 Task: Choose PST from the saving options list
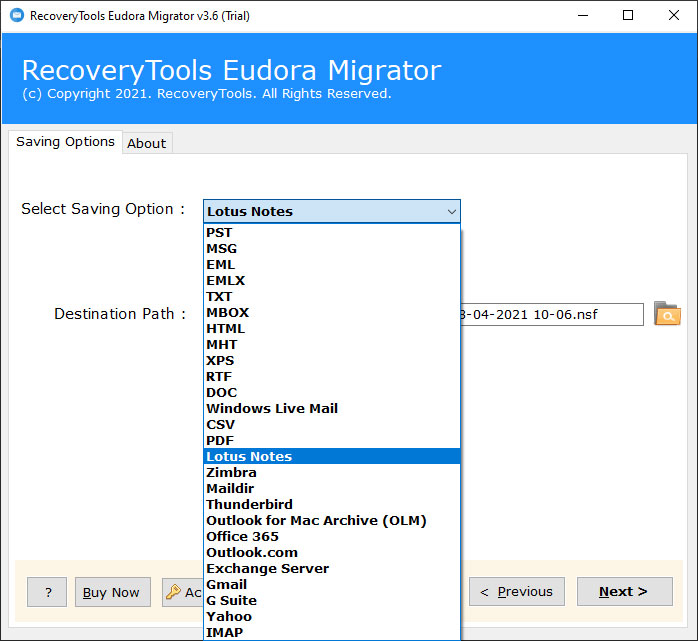332,232
